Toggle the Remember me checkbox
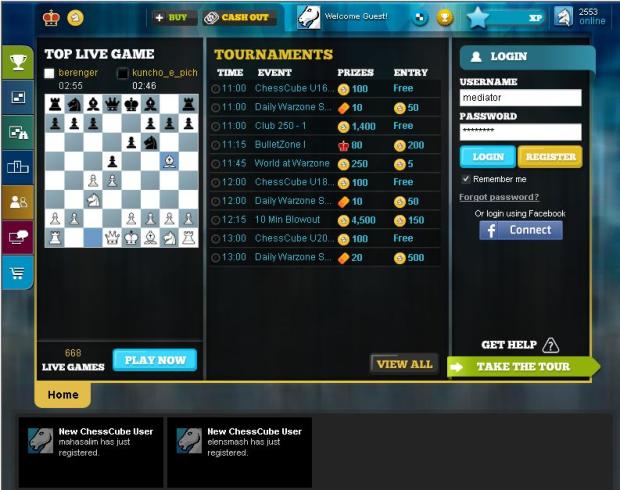Screen dimensions: 620x490 coord(466,179)
